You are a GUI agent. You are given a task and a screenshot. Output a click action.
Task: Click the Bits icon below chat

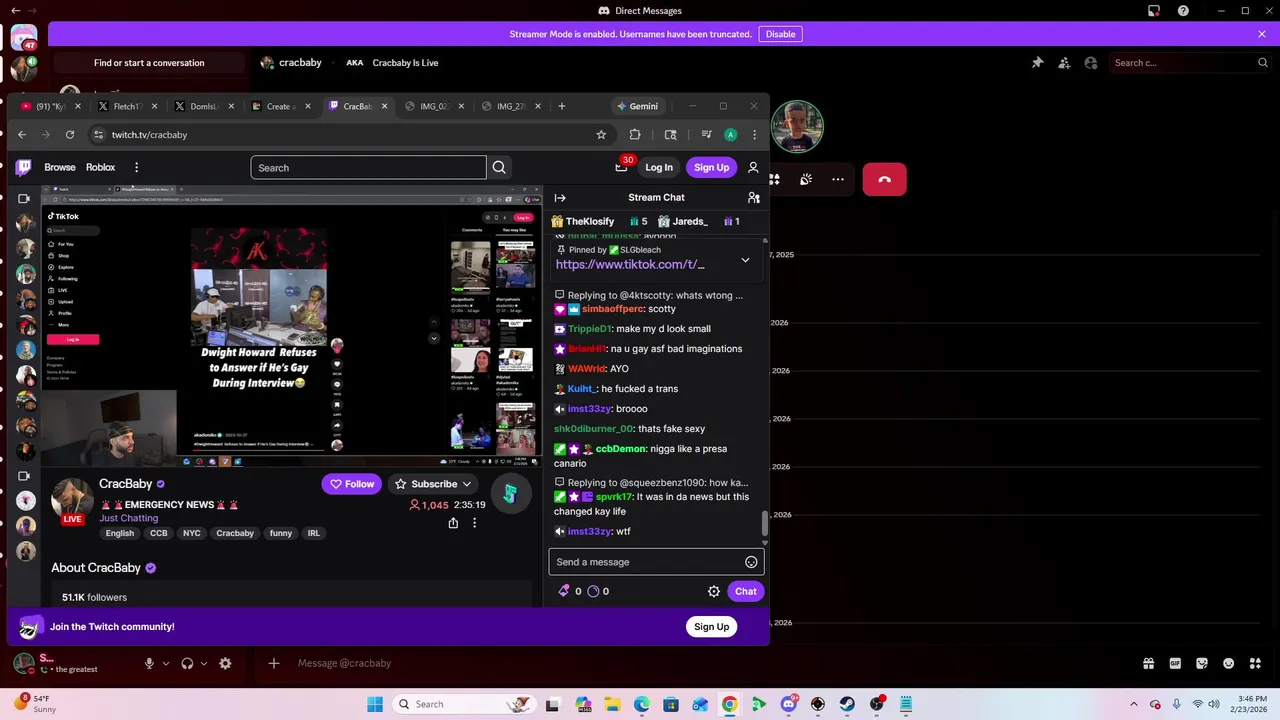point(564,591)
